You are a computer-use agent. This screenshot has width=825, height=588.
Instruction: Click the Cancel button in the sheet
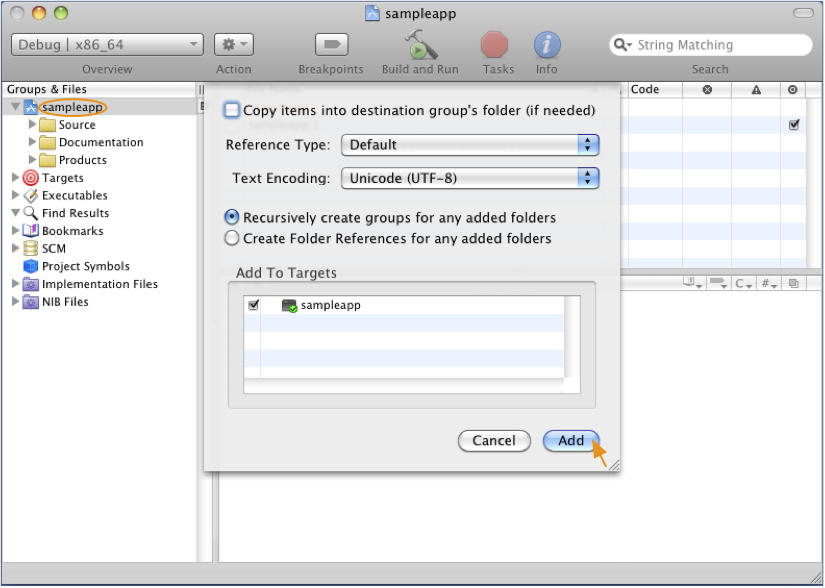point(494,441)
